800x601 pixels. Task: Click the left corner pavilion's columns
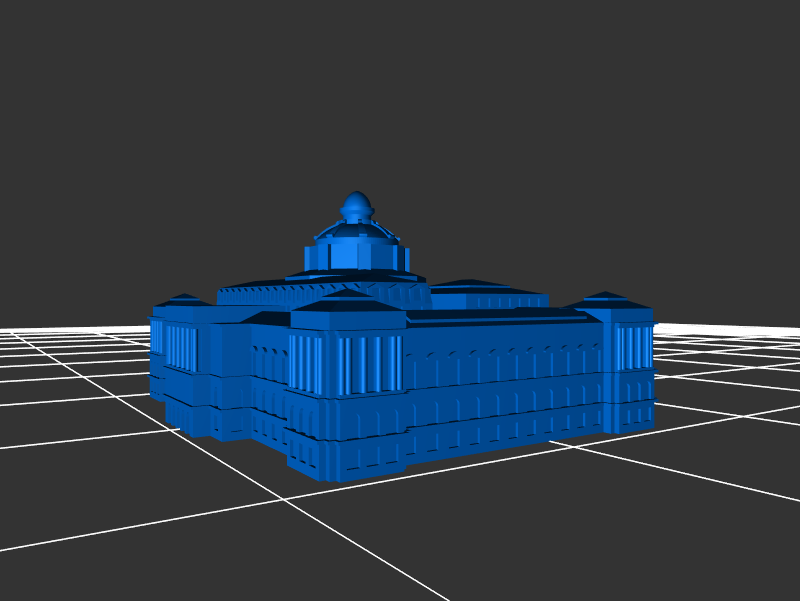tap(180, 347)
